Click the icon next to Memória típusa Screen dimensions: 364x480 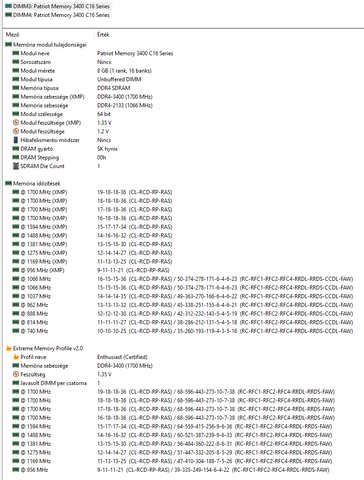pos(16,88)
